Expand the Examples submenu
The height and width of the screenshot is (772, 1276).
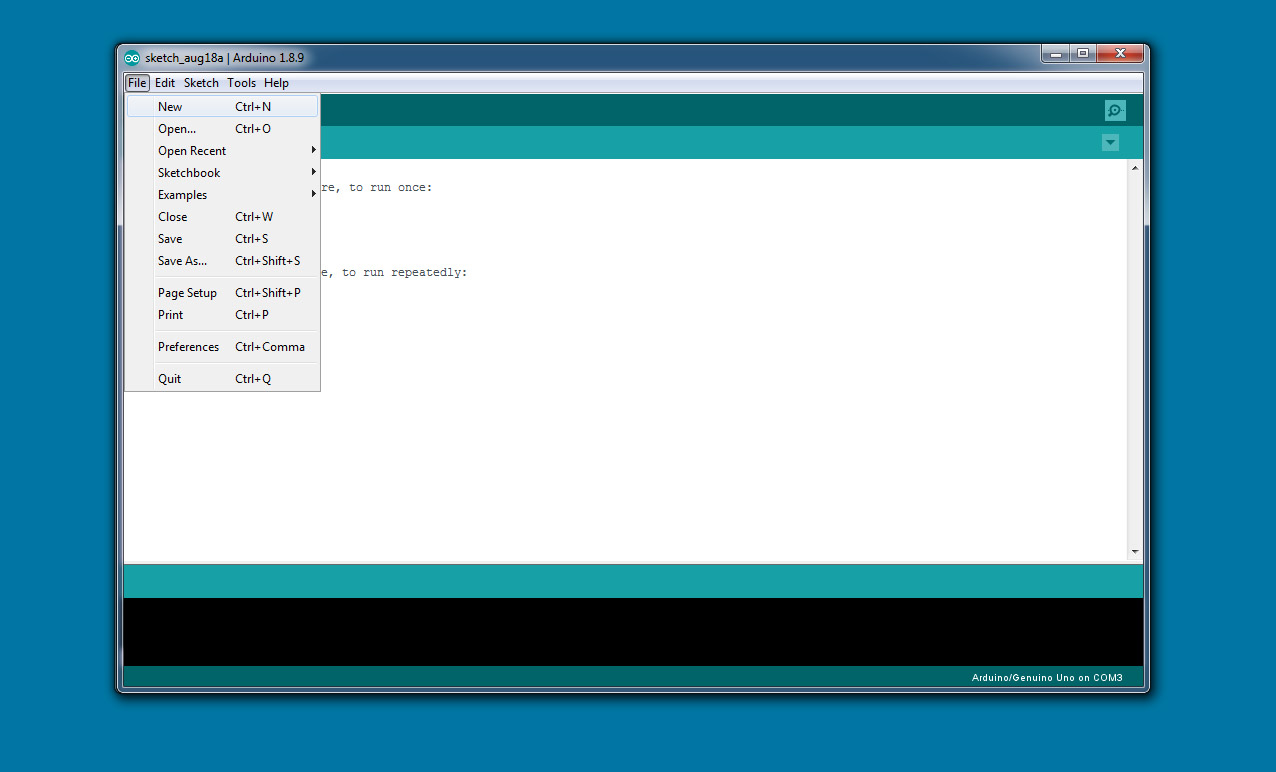click(x=222, y=195)
